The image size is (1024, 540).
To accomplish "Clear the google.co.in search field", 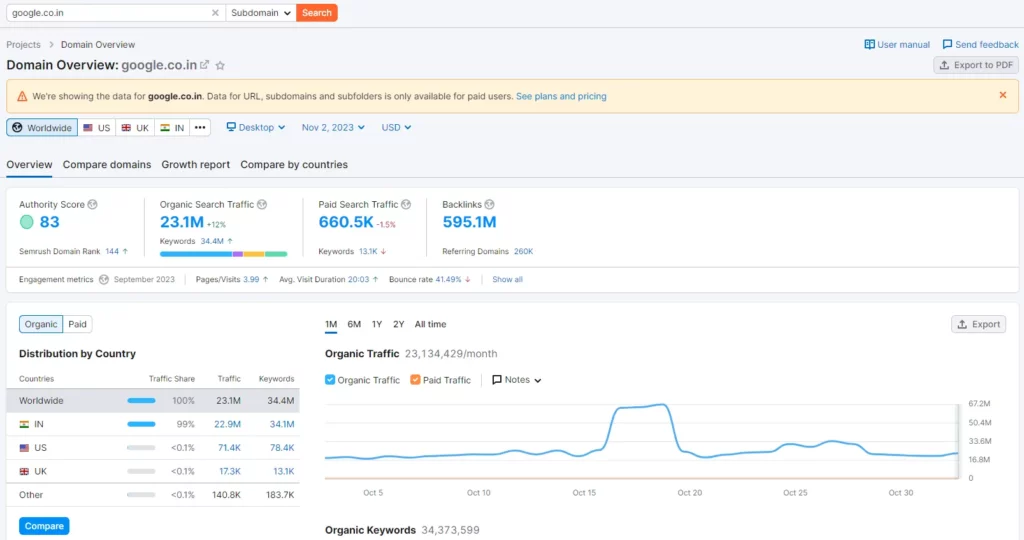I will pos(215,12).
